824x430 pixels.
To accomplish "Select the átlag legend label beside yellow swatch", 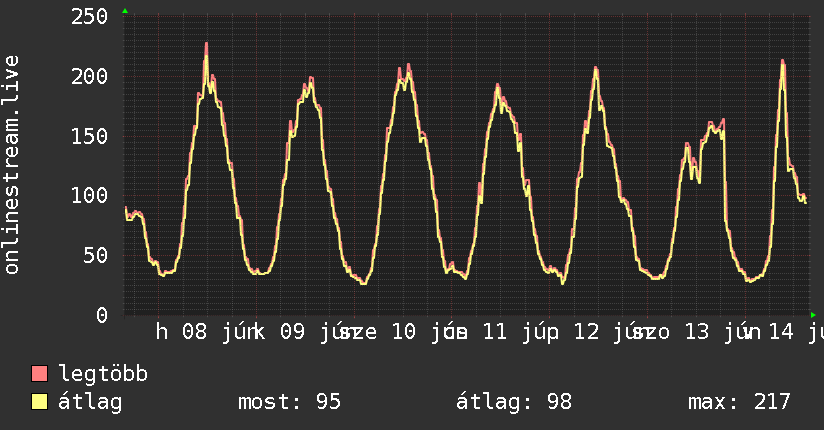I will coord(90,402).
